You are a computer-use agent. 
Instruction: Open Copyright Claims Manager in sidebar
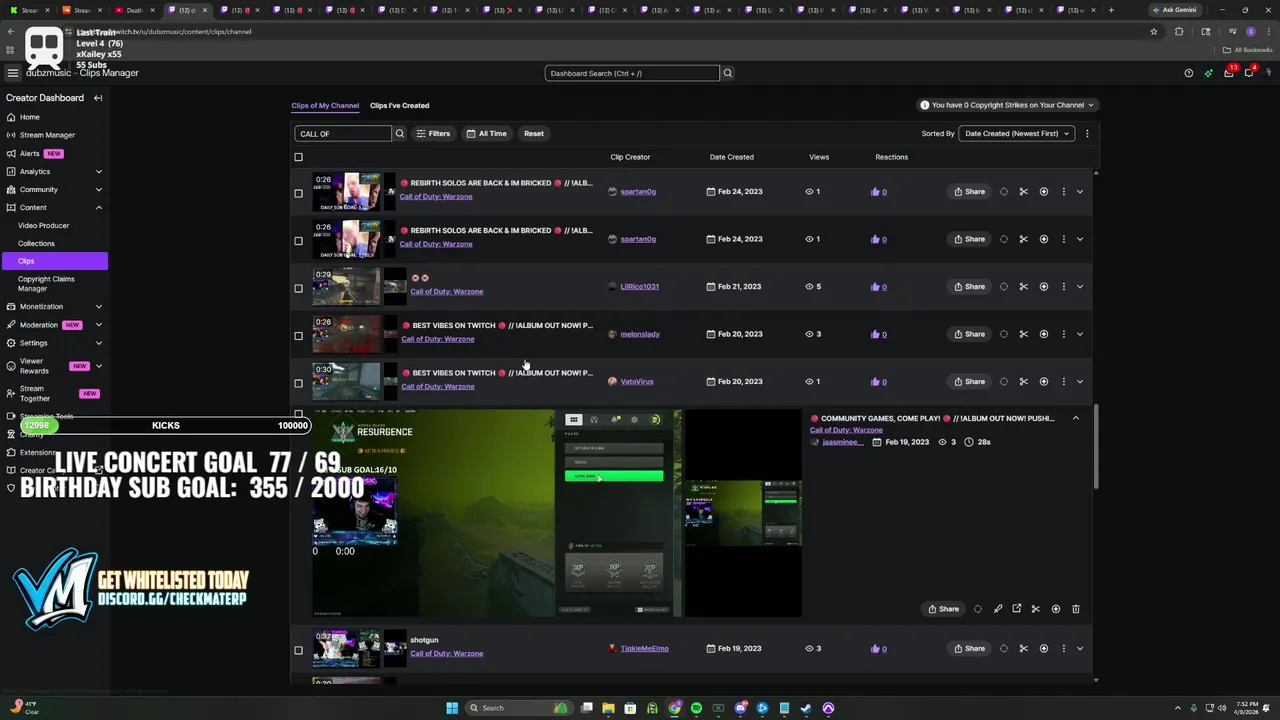pyautogui.click(x=46, y=284)
